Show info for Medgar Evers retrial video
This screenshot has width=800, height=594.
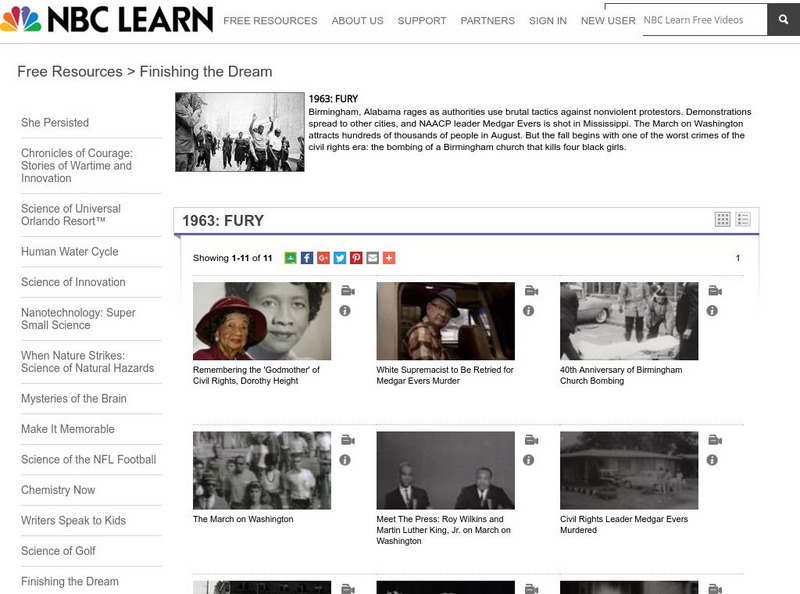[529, 311]
